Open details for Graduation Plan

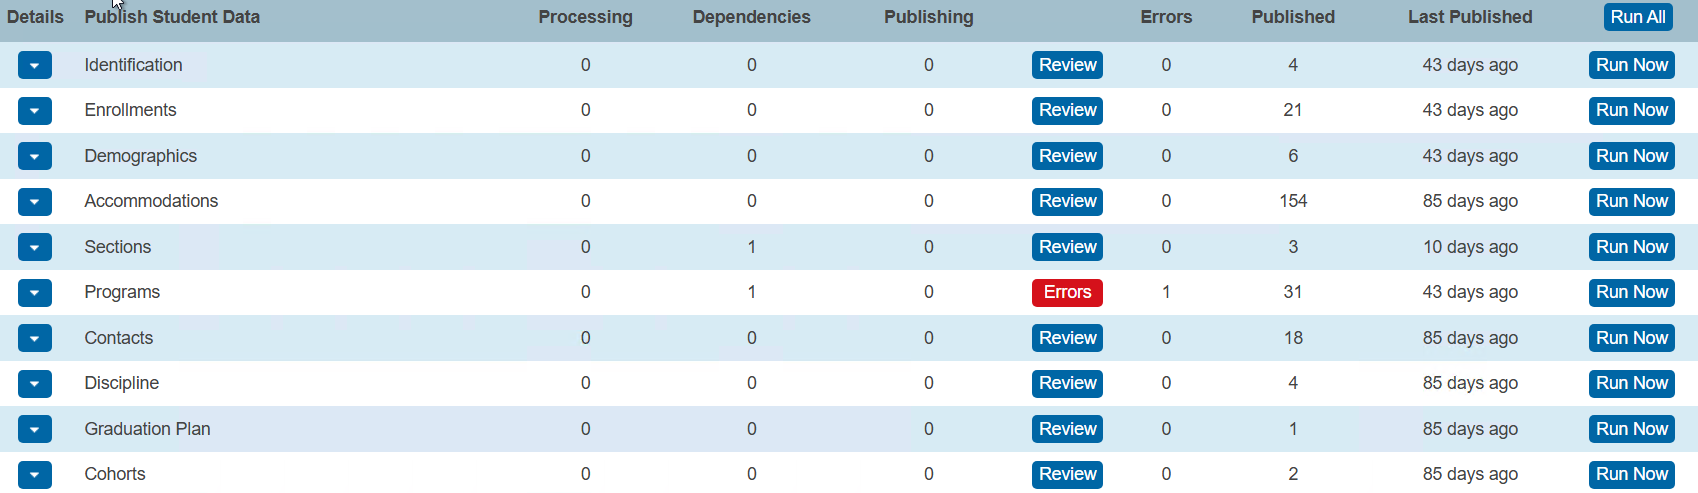34,429
